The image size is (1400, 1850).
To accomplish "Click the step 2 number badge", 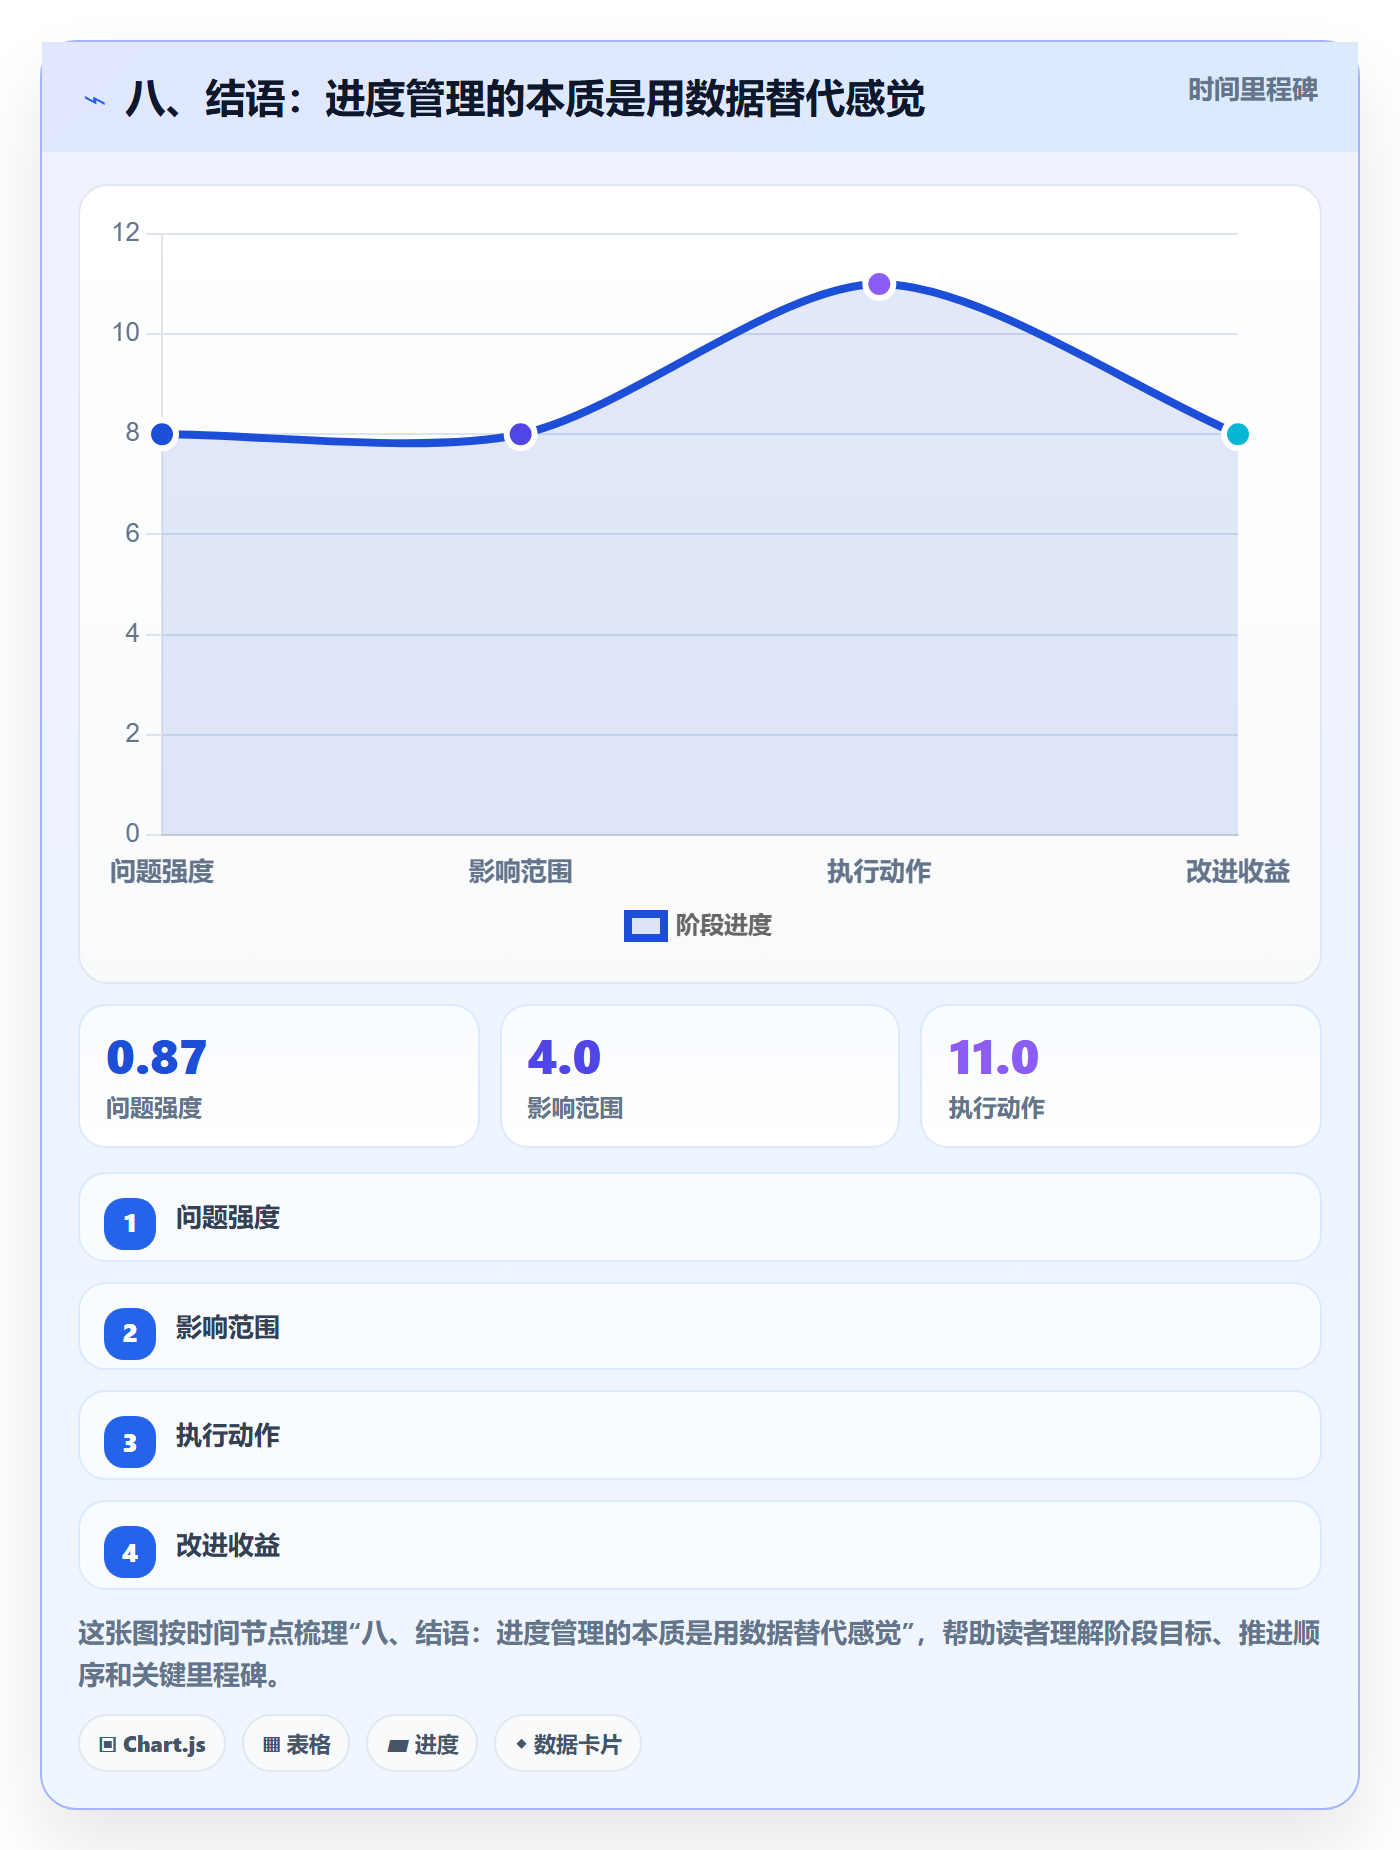I will tap(130, 1333).
